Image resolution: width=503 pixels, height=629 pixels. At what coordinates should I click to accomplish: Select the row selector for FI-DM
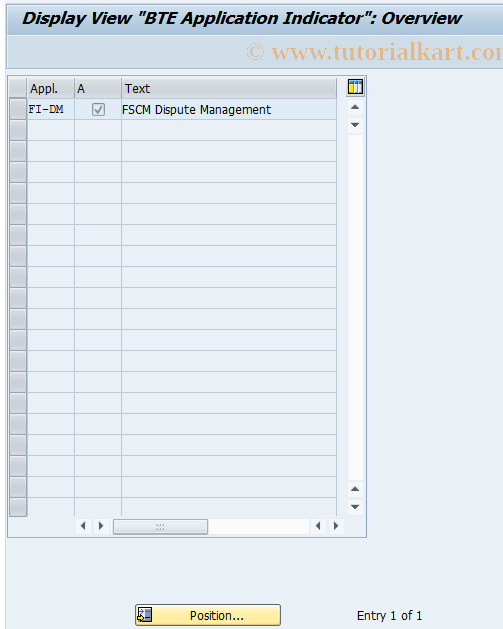[18, 110]
